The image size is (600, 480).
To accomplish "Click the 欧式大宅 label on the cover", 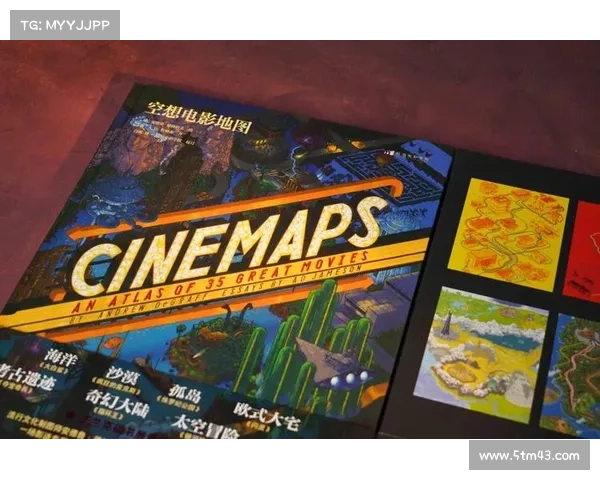I will point(267,415).
